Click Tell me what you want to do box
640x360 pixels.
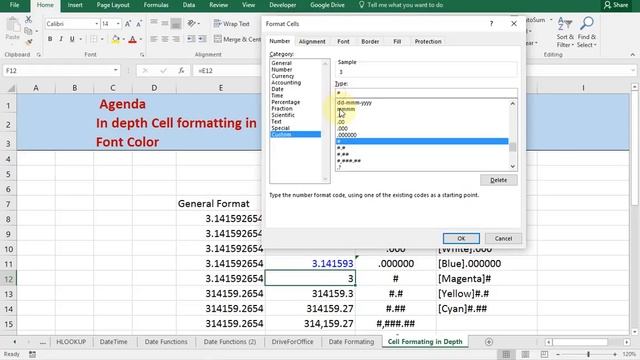400,5
